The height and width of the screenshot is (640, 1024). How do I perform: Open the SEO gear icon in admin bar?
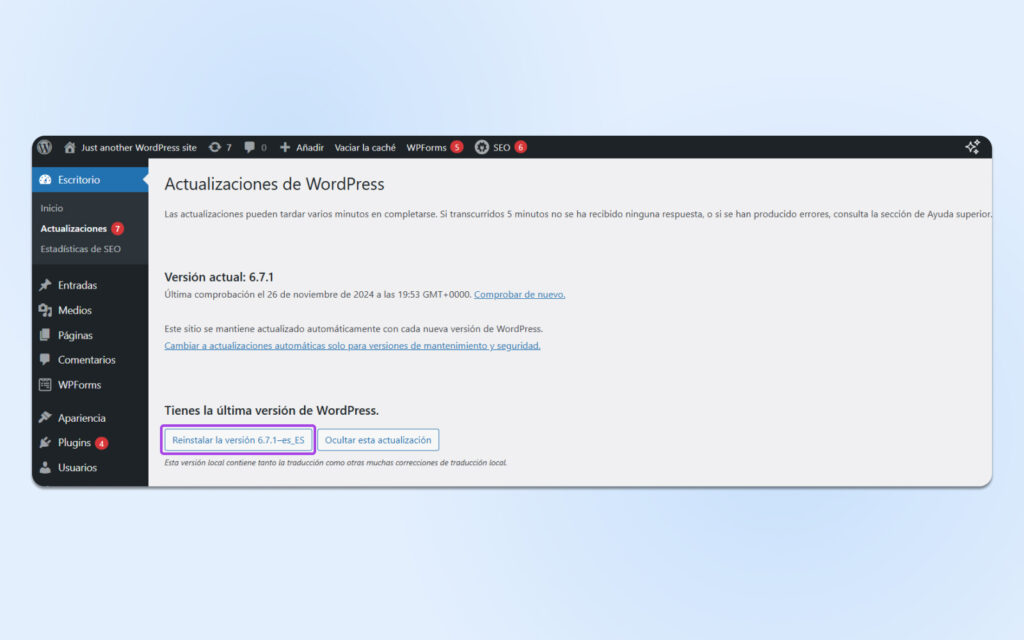[x=481, y=147]
